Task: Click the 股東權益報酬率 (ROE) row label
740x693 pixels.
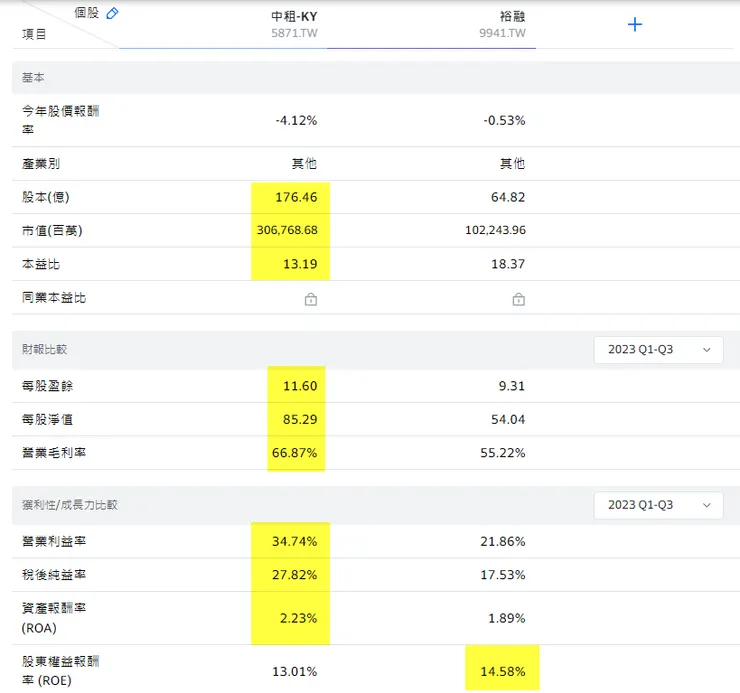Action: click(x=60, y=671)
